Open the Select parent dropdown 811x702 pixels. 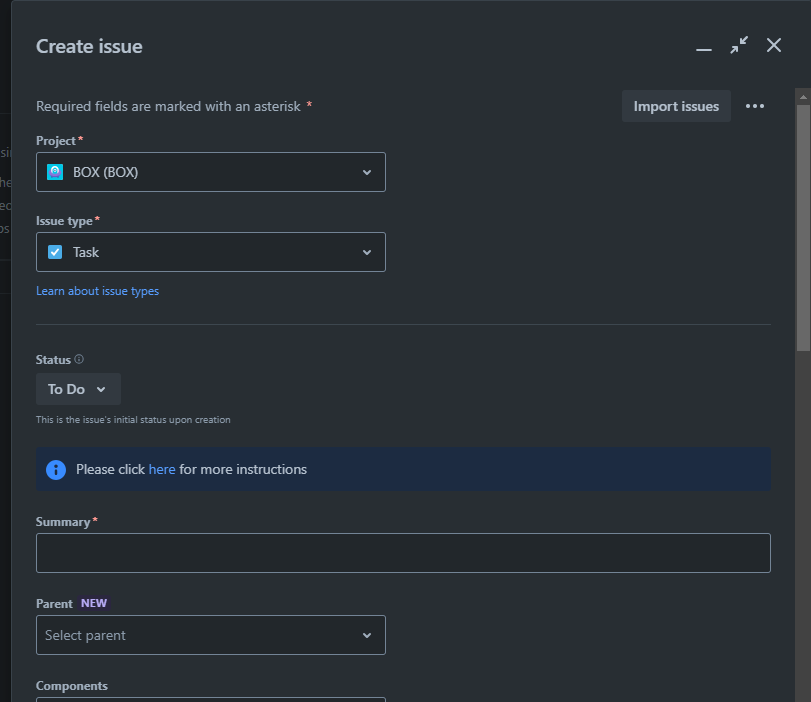(x=211, y=635)
